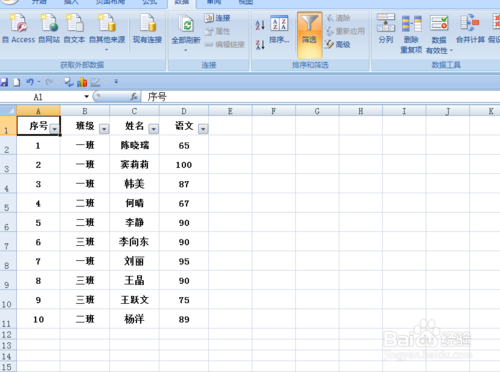Select the score cell showing 95
The height and width of the screenshot is (372, 500).
pyautogui.click(x=184, y=261)
